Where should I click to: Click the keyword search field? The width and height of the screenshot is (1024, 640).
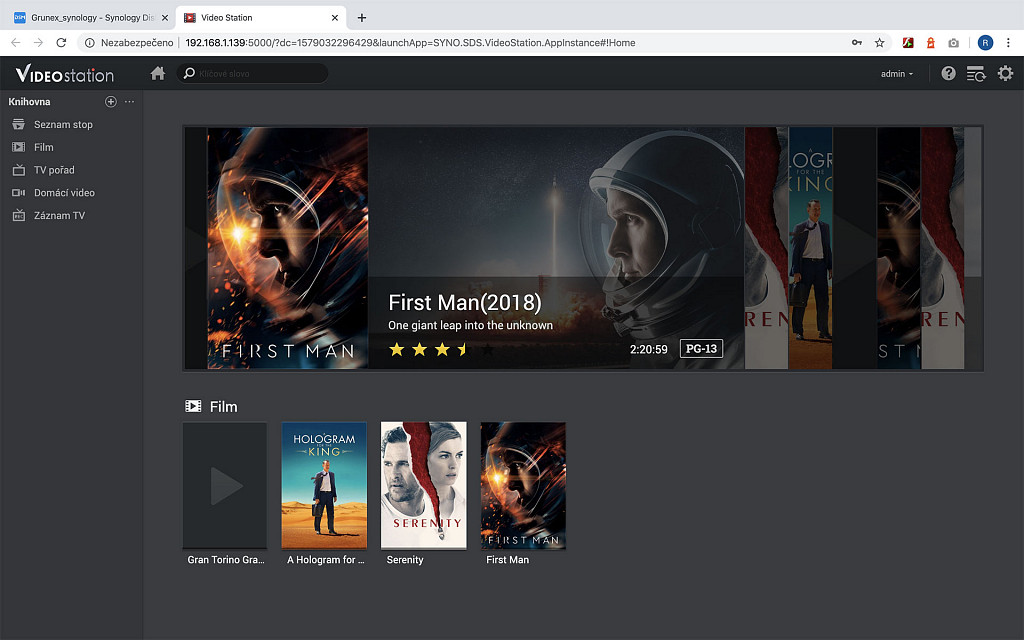click(260, 74)
